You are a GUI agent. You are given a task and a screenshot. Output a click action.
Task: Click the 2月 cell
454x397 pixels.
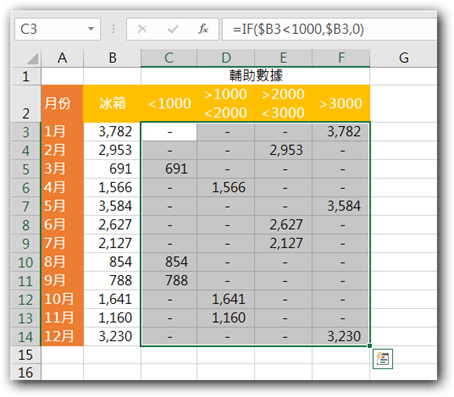pos(62,150)
